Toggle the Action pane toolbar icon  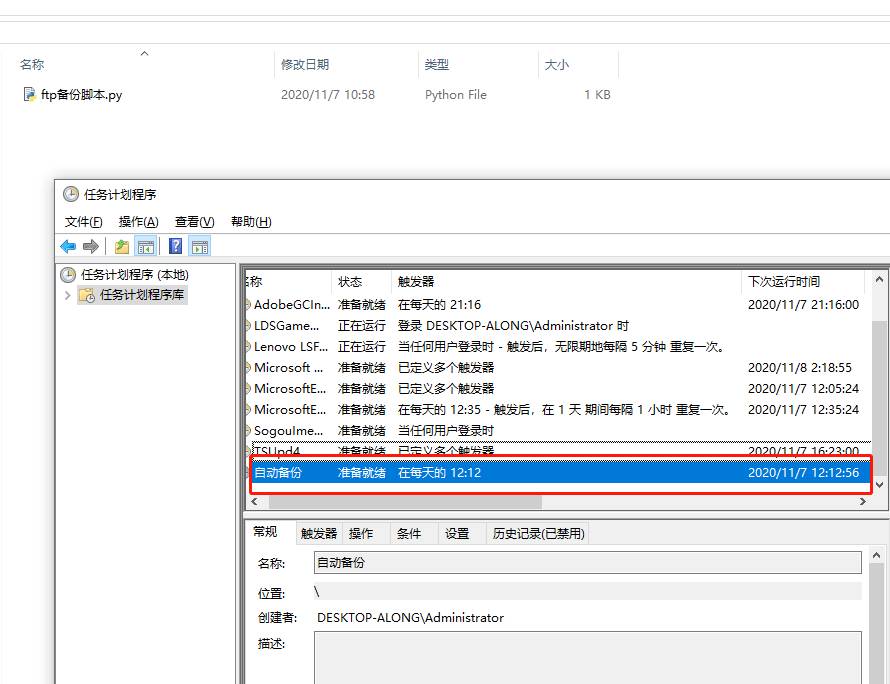tap(200, 246)
